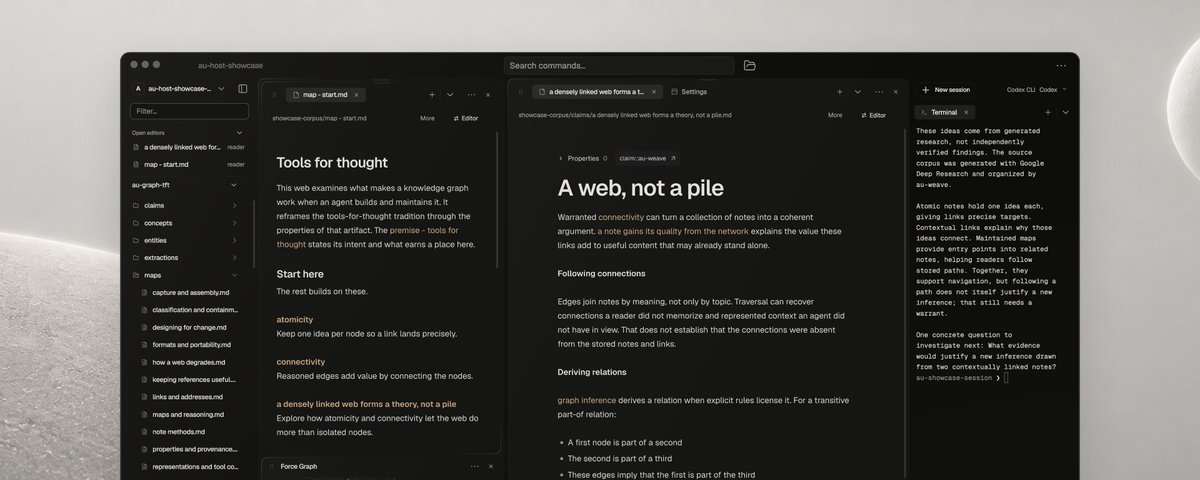Screen dimensions: 1200x480
Task: Expand the Properties disclosure in the note
Action: pyautogui.click(x=561, y=158)
